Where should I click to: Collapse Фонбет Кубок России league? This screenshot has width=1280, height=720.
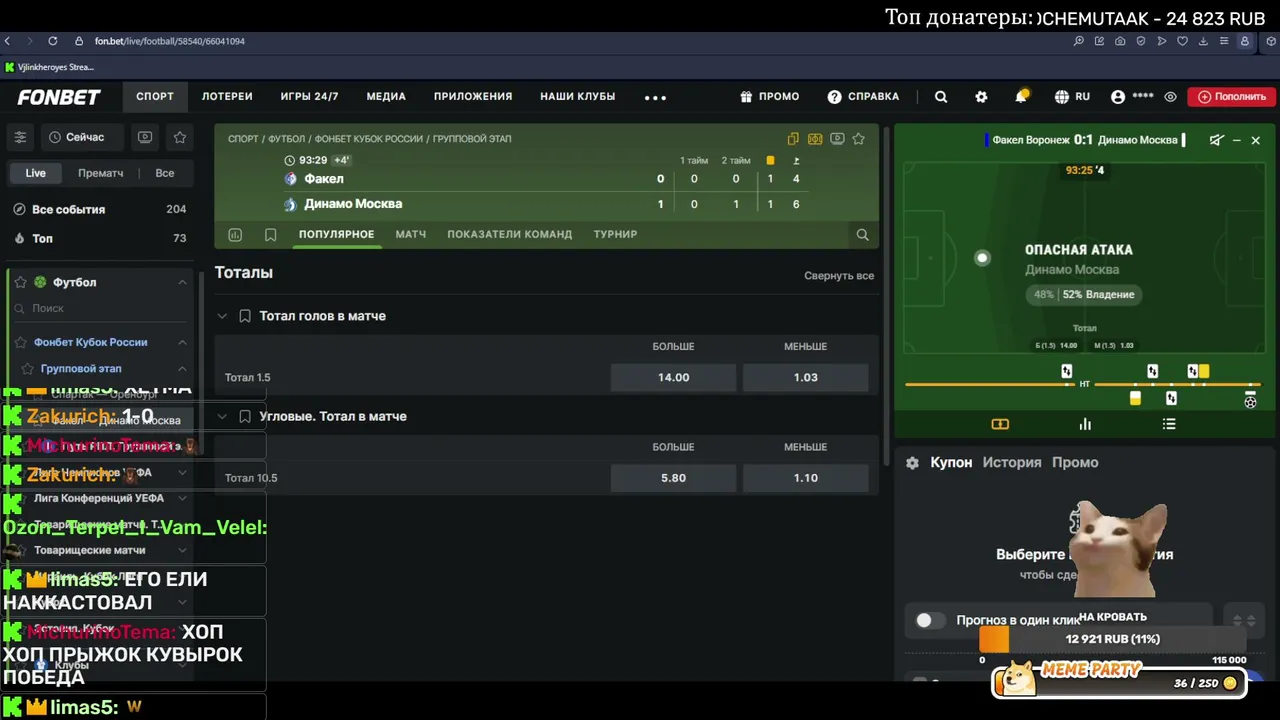tap(182, 342)
